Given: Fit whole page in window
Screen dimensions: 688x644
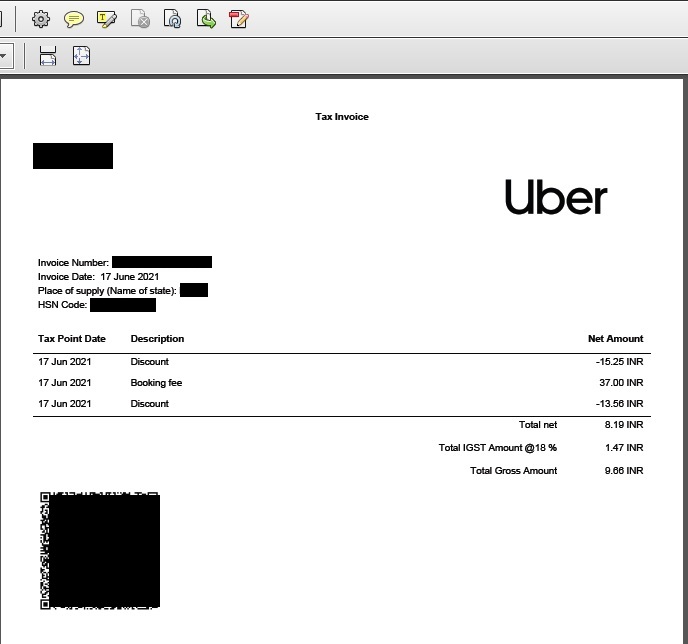Looking at the screenshot, I should point(81,56).
